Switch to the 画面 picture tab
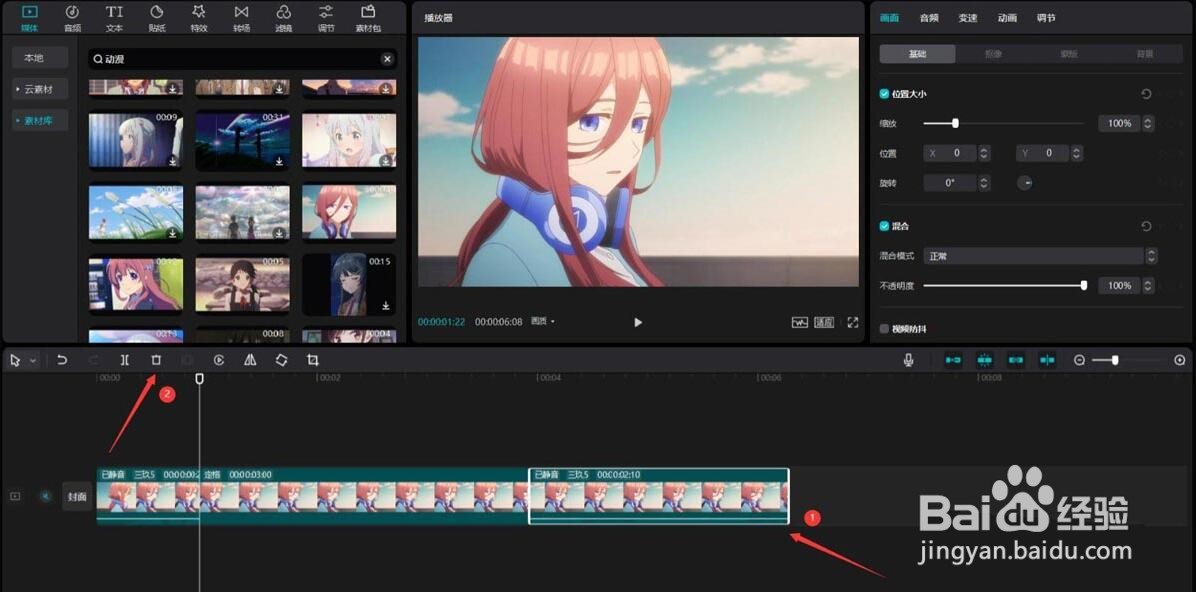 coord(889,18)
